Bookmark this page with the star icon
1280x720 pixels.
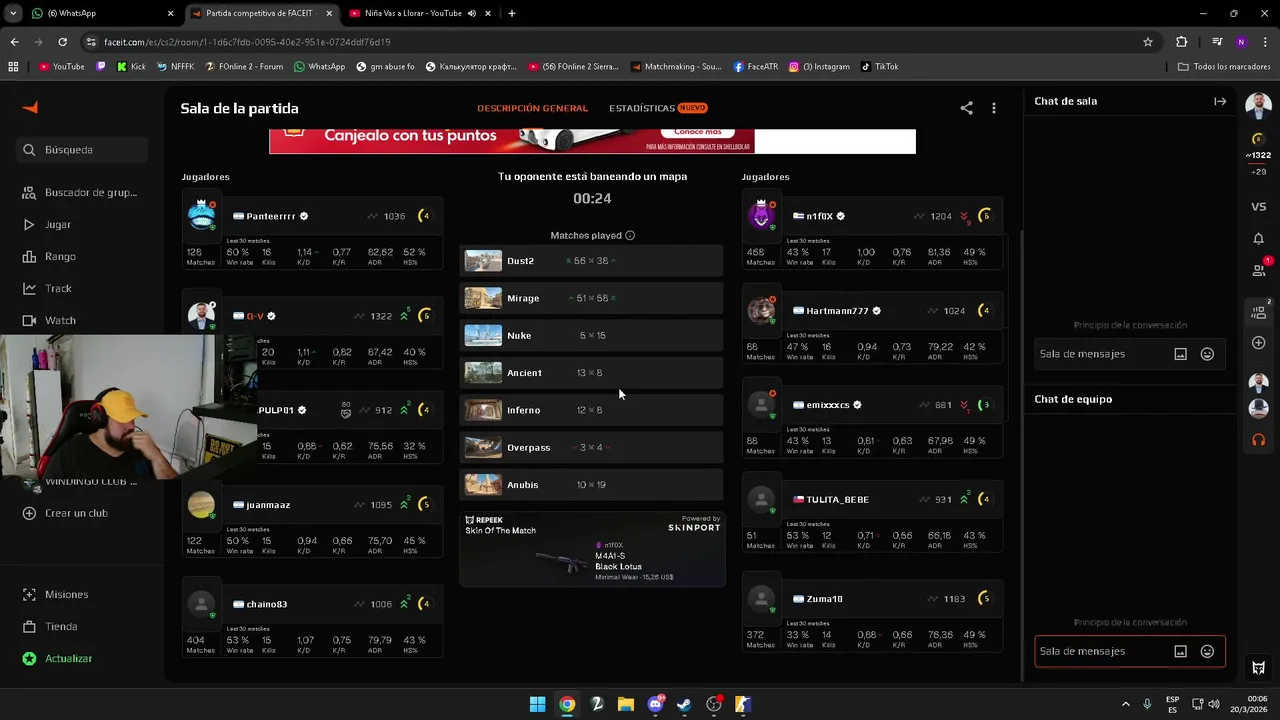1148,42
